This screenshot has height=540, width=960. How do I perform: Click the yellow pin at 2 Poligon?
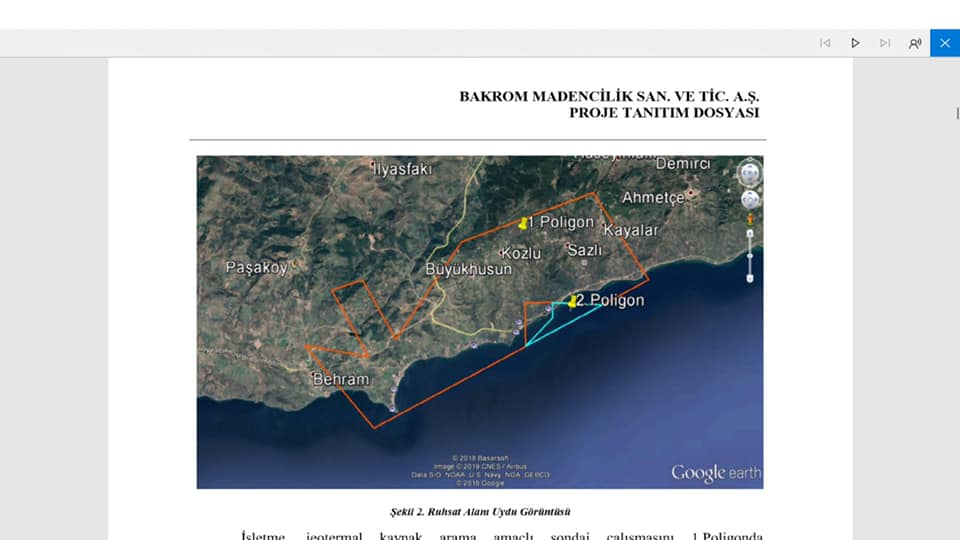click(x=572, y=301)
